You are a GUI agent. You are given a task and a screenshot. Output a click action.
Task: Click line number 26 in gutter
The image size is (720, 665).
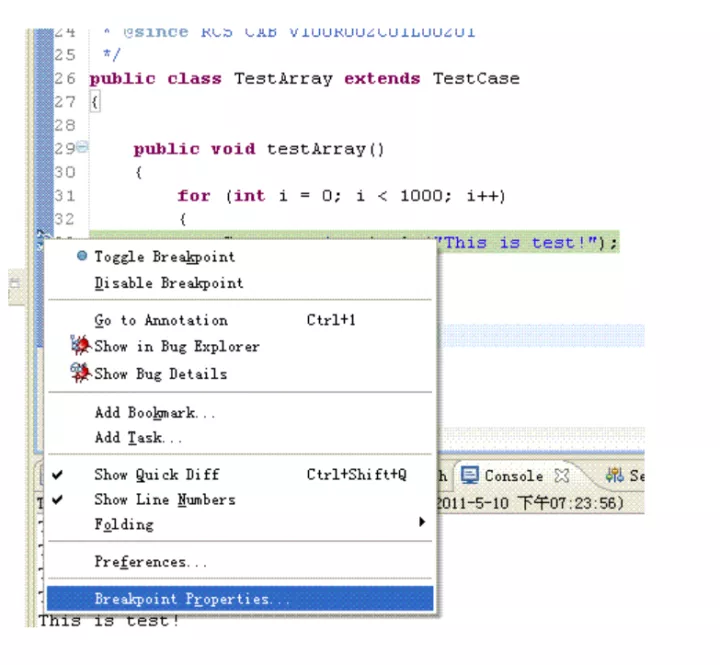coord(65,79)
